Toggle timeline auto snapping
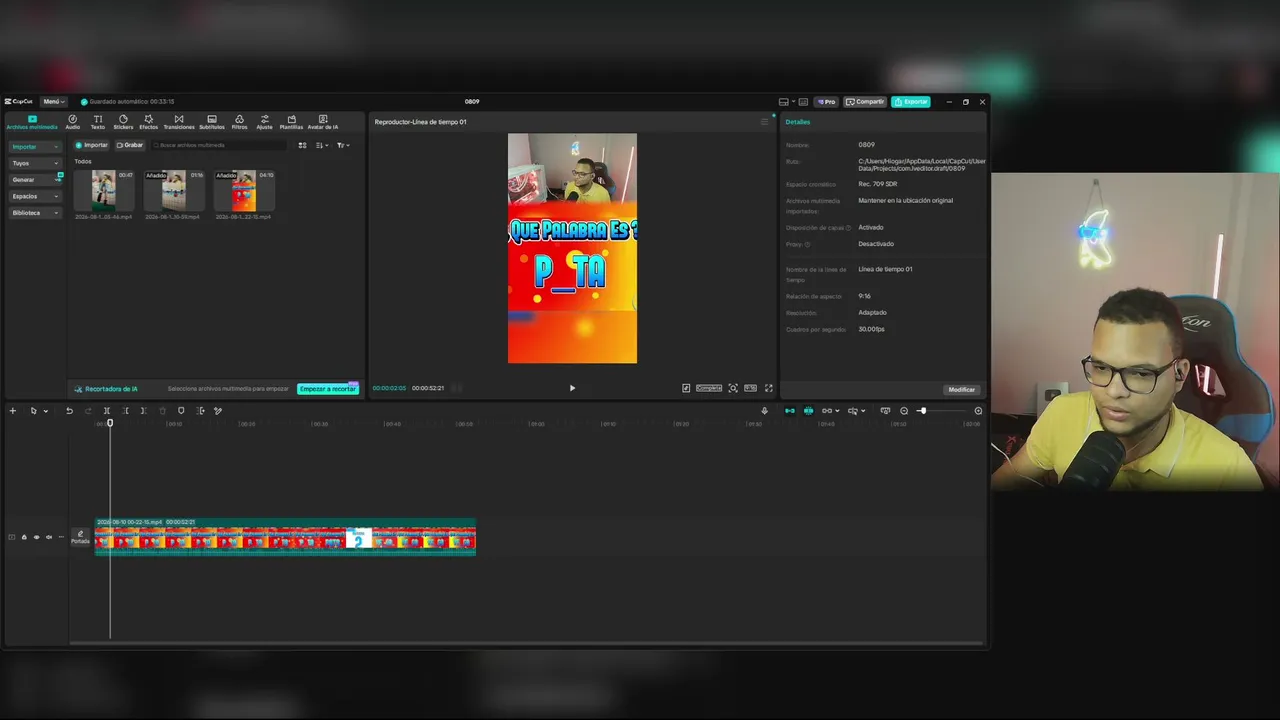This screenshot has width=1280, height=720. point(808,411)
